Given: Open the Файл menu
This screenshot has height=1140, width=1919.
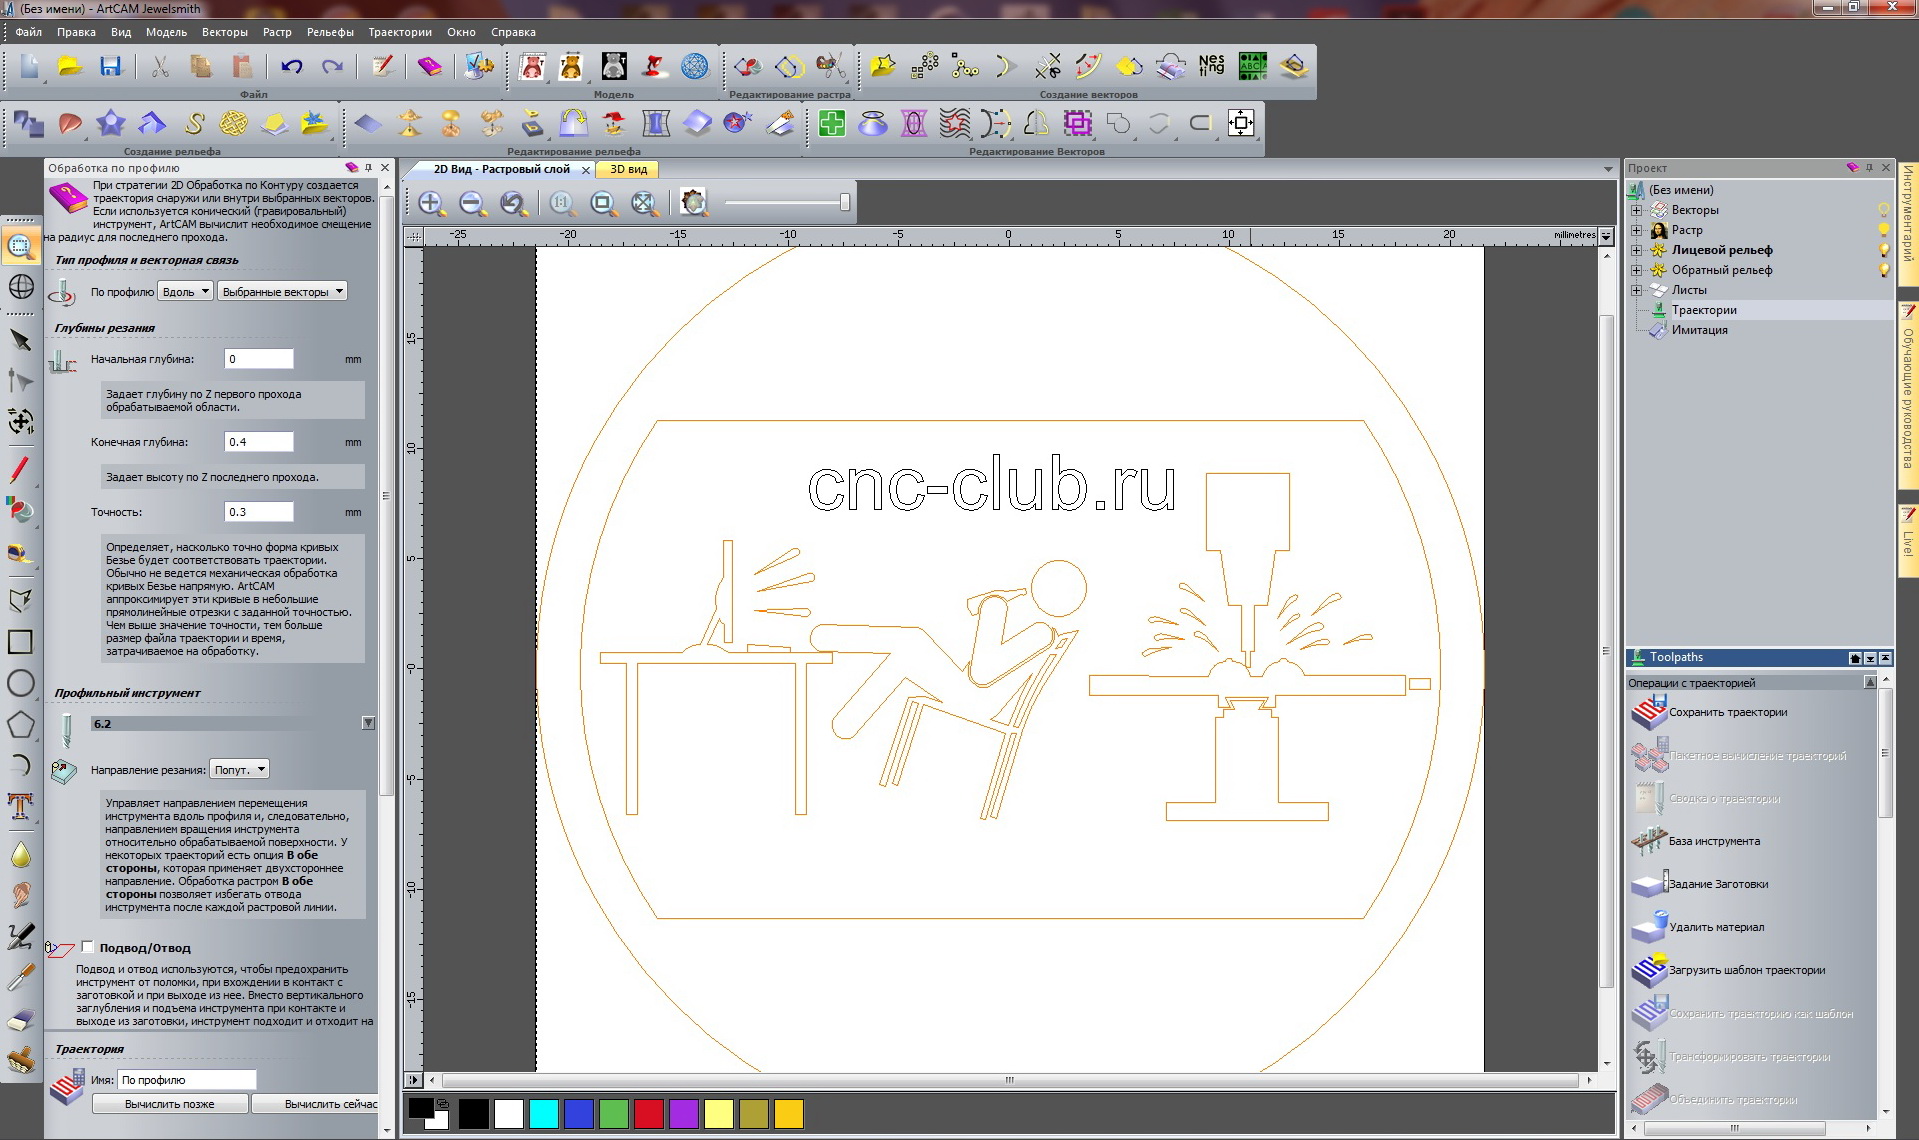Looking at the screenshot, I should 28,32.
